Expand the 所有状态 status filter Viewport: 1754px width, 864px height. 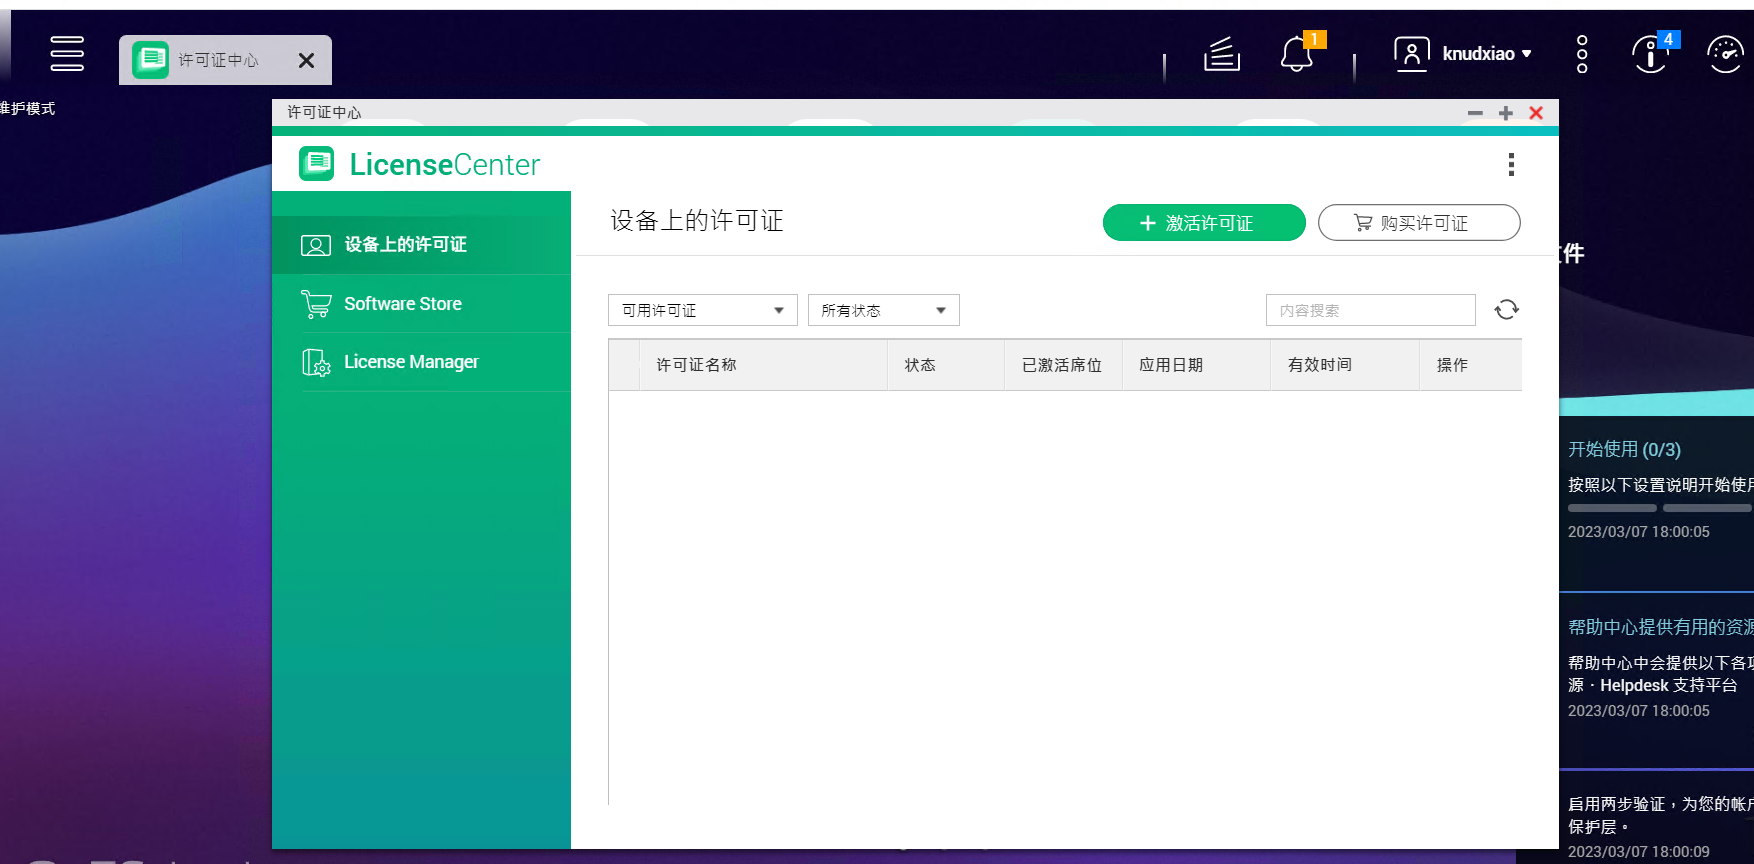(884, 310)
